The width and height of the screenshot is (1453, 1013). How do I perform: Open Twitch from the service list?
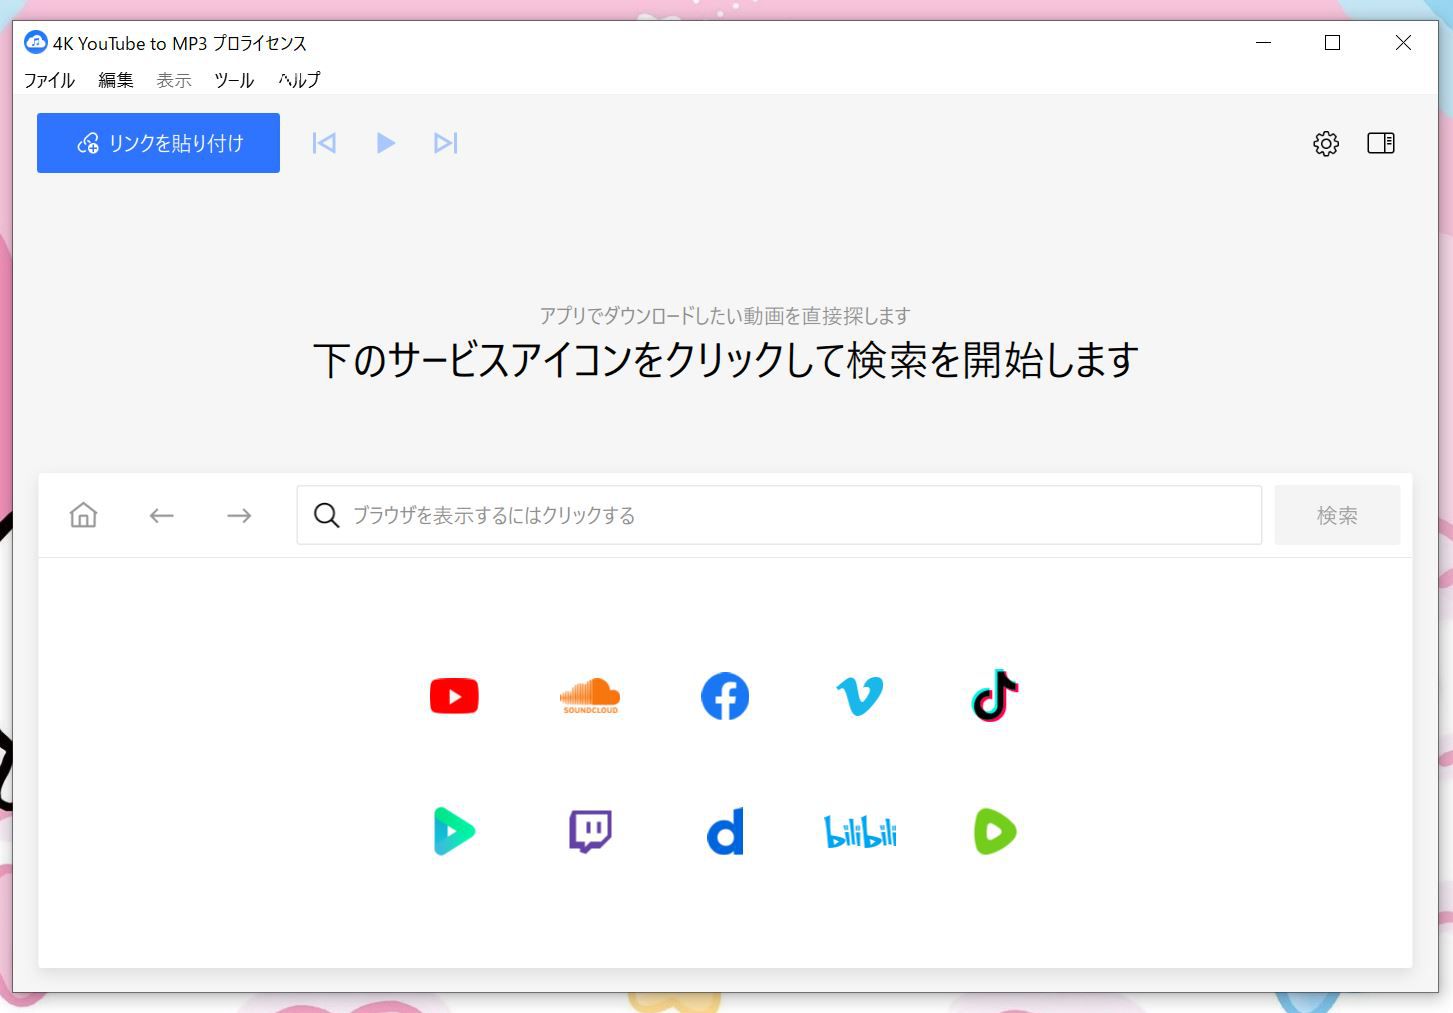[x=589, y=830]
